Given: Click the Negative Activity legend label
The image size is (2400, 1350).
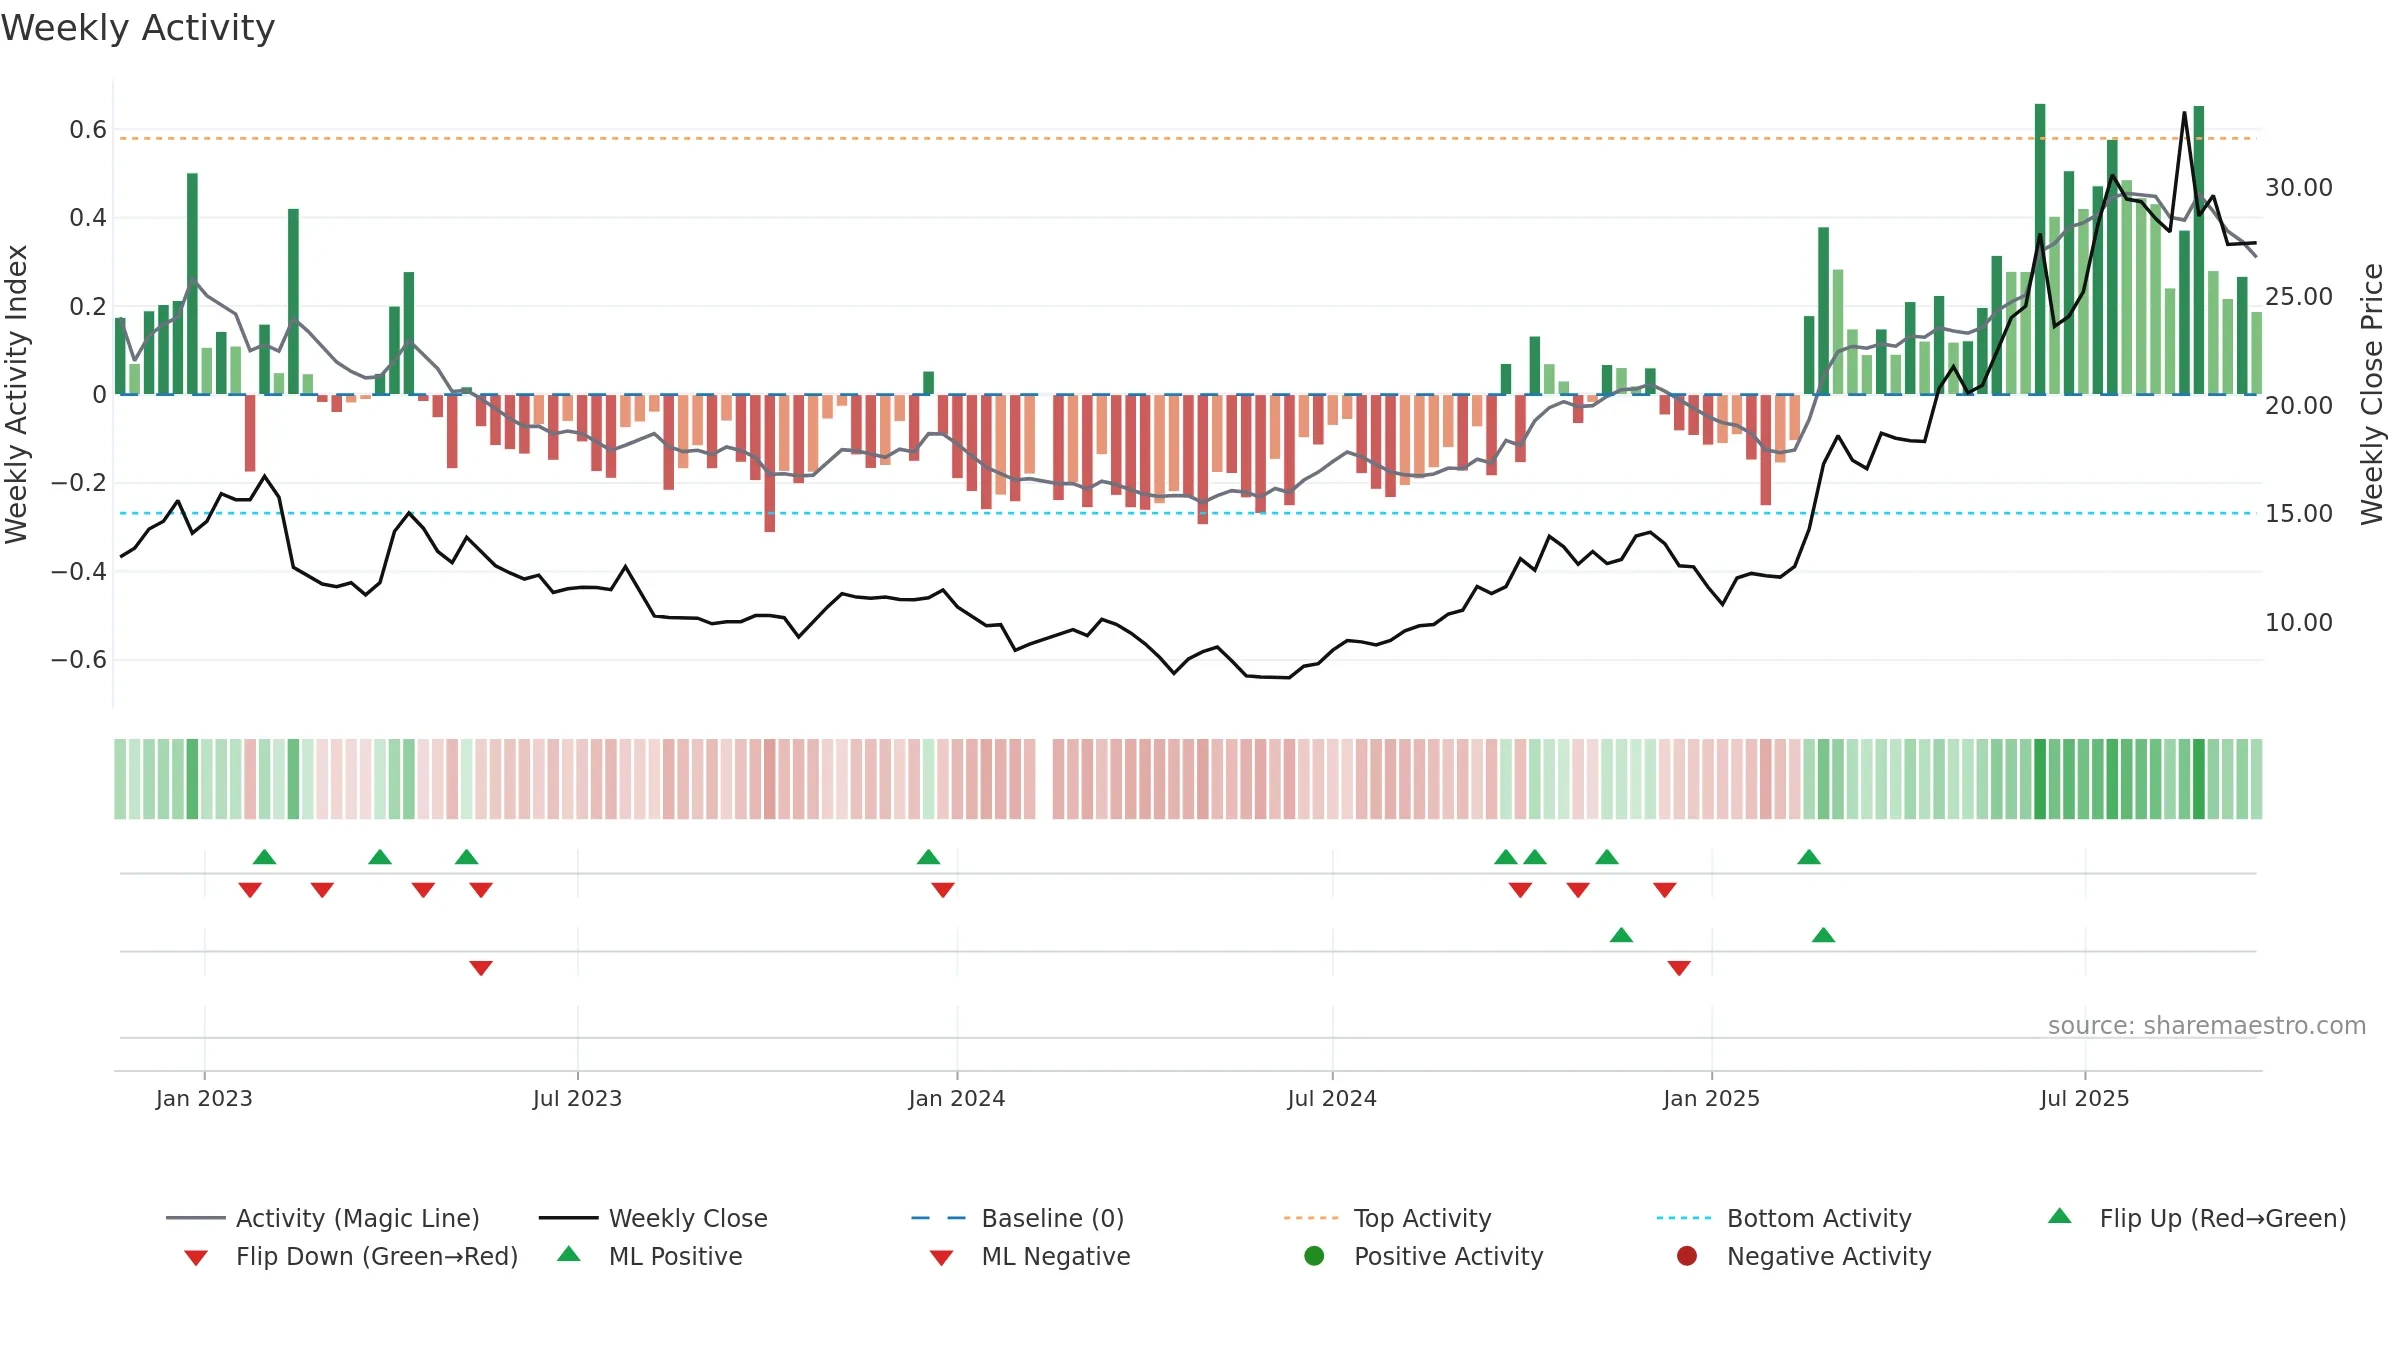Looking at the screenshot, I should tap(1829, 1256).
